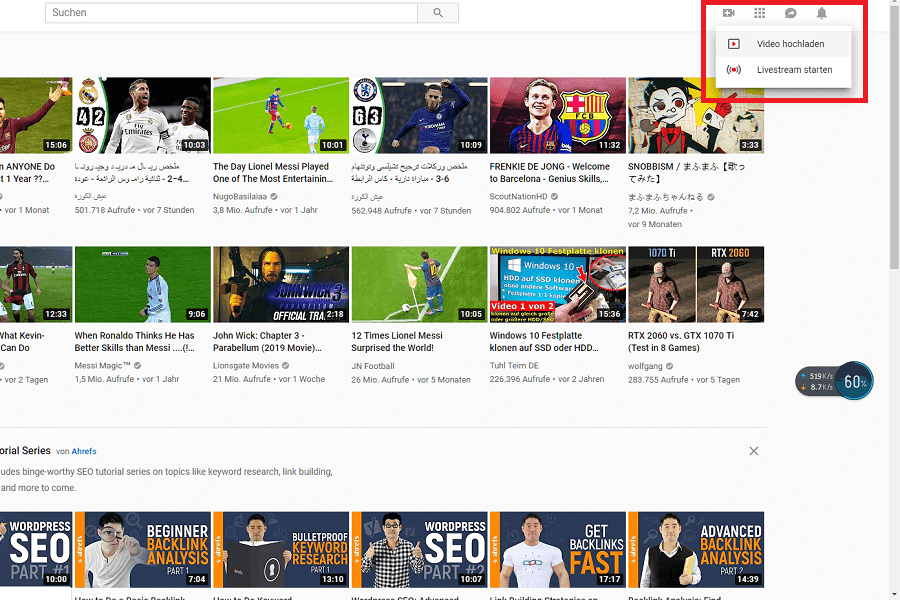The image size is (900, 600).
Task: Open the YouTube apps grid icon
Action: (759, 13)
